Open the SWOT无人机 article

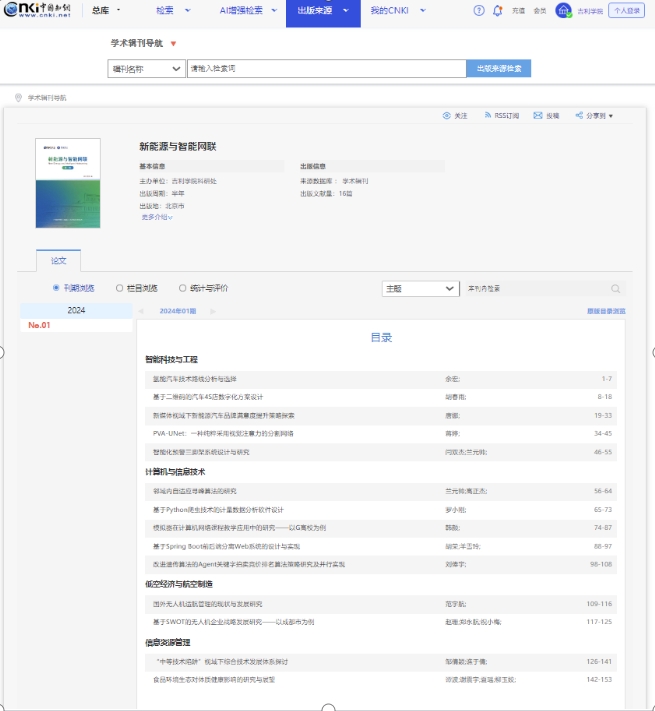pos(233,622)
